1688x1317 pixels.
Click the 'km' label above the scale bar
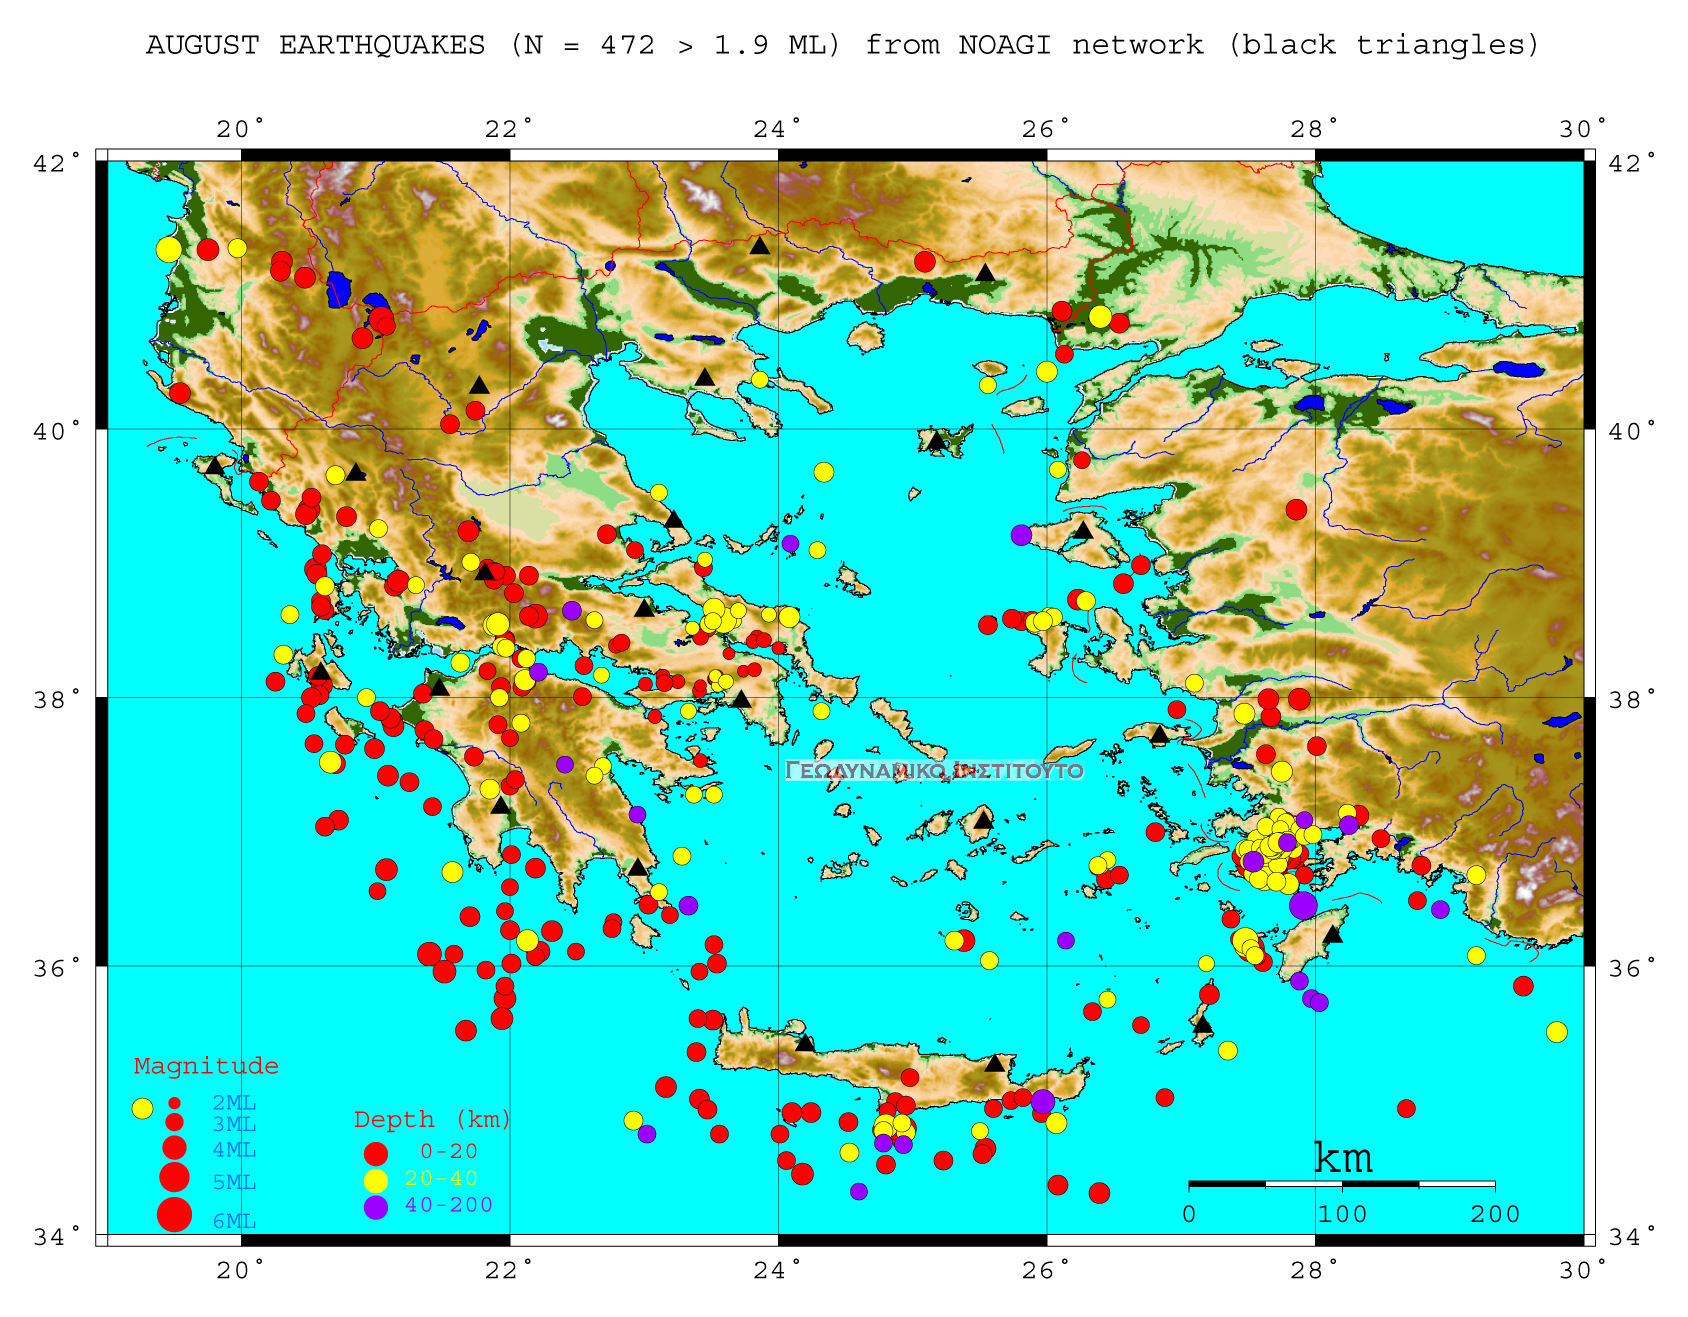[1342, 1157]
